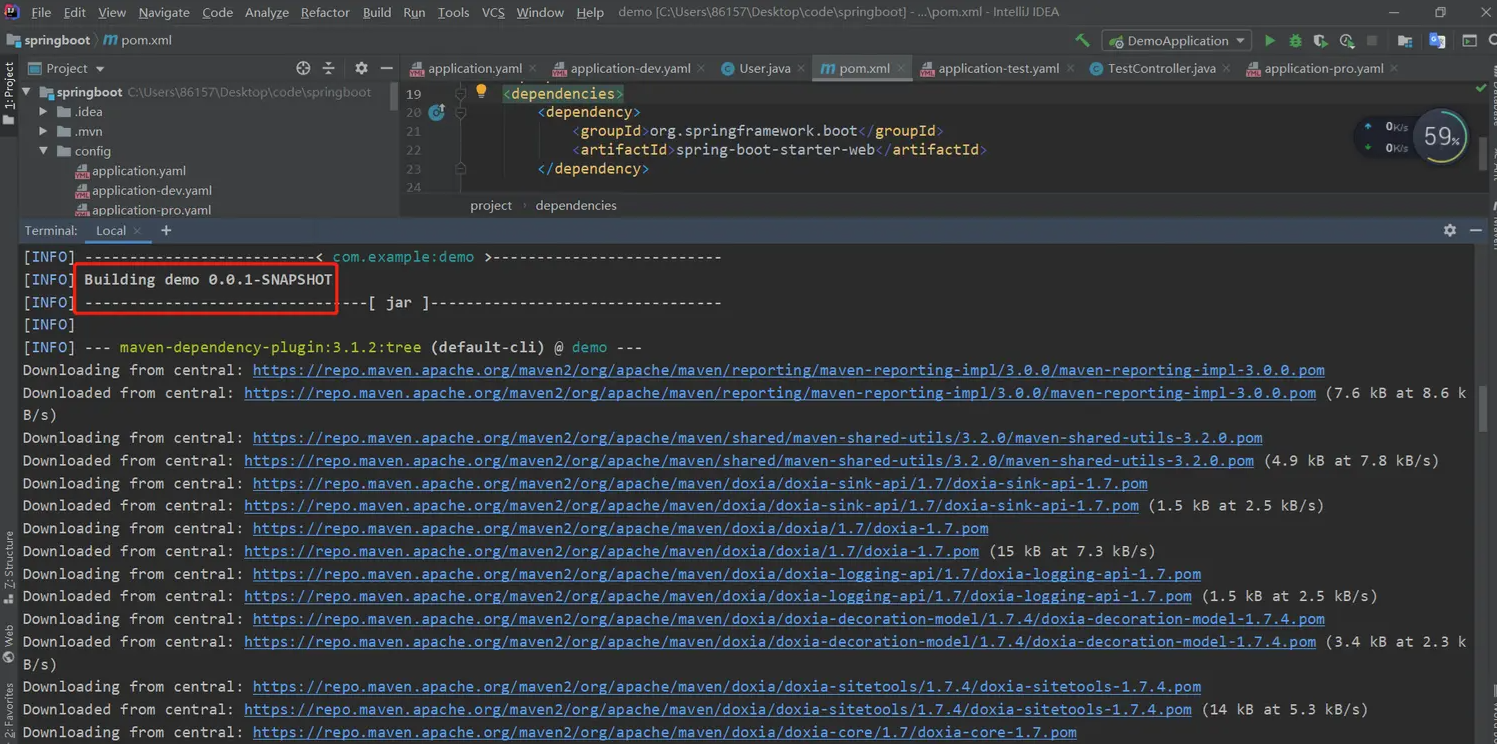Screen dimensions: 1497x744
Task: Close the User.java editor tab
Action: tap(801, 68)
